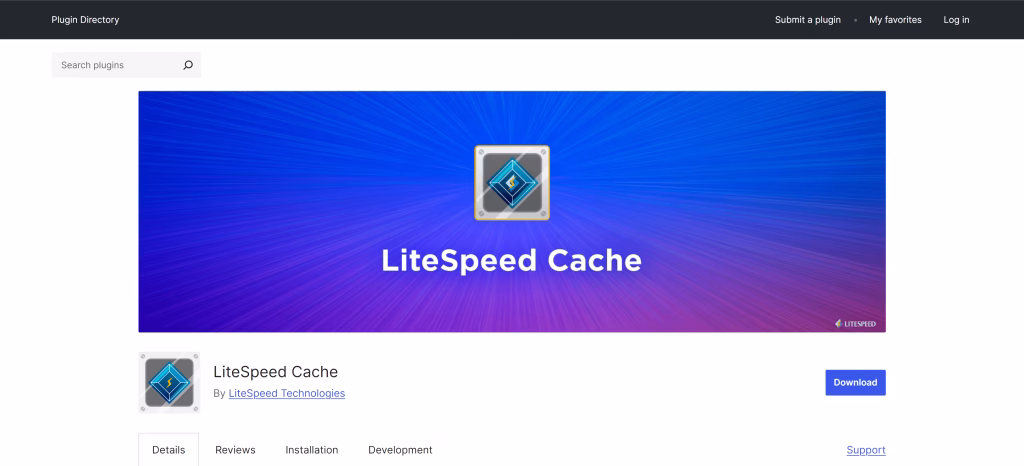Select the Details tab
This screenshot has width=1024, height=466.
coord(168,450)
